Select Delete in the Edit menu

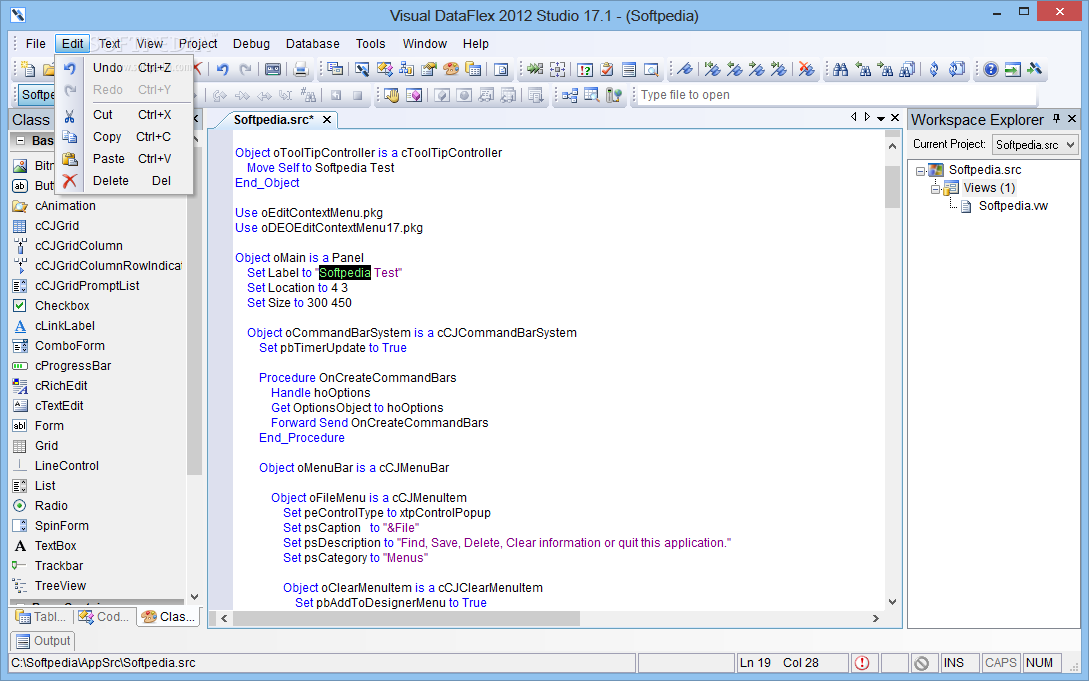(x=124, y=180)
